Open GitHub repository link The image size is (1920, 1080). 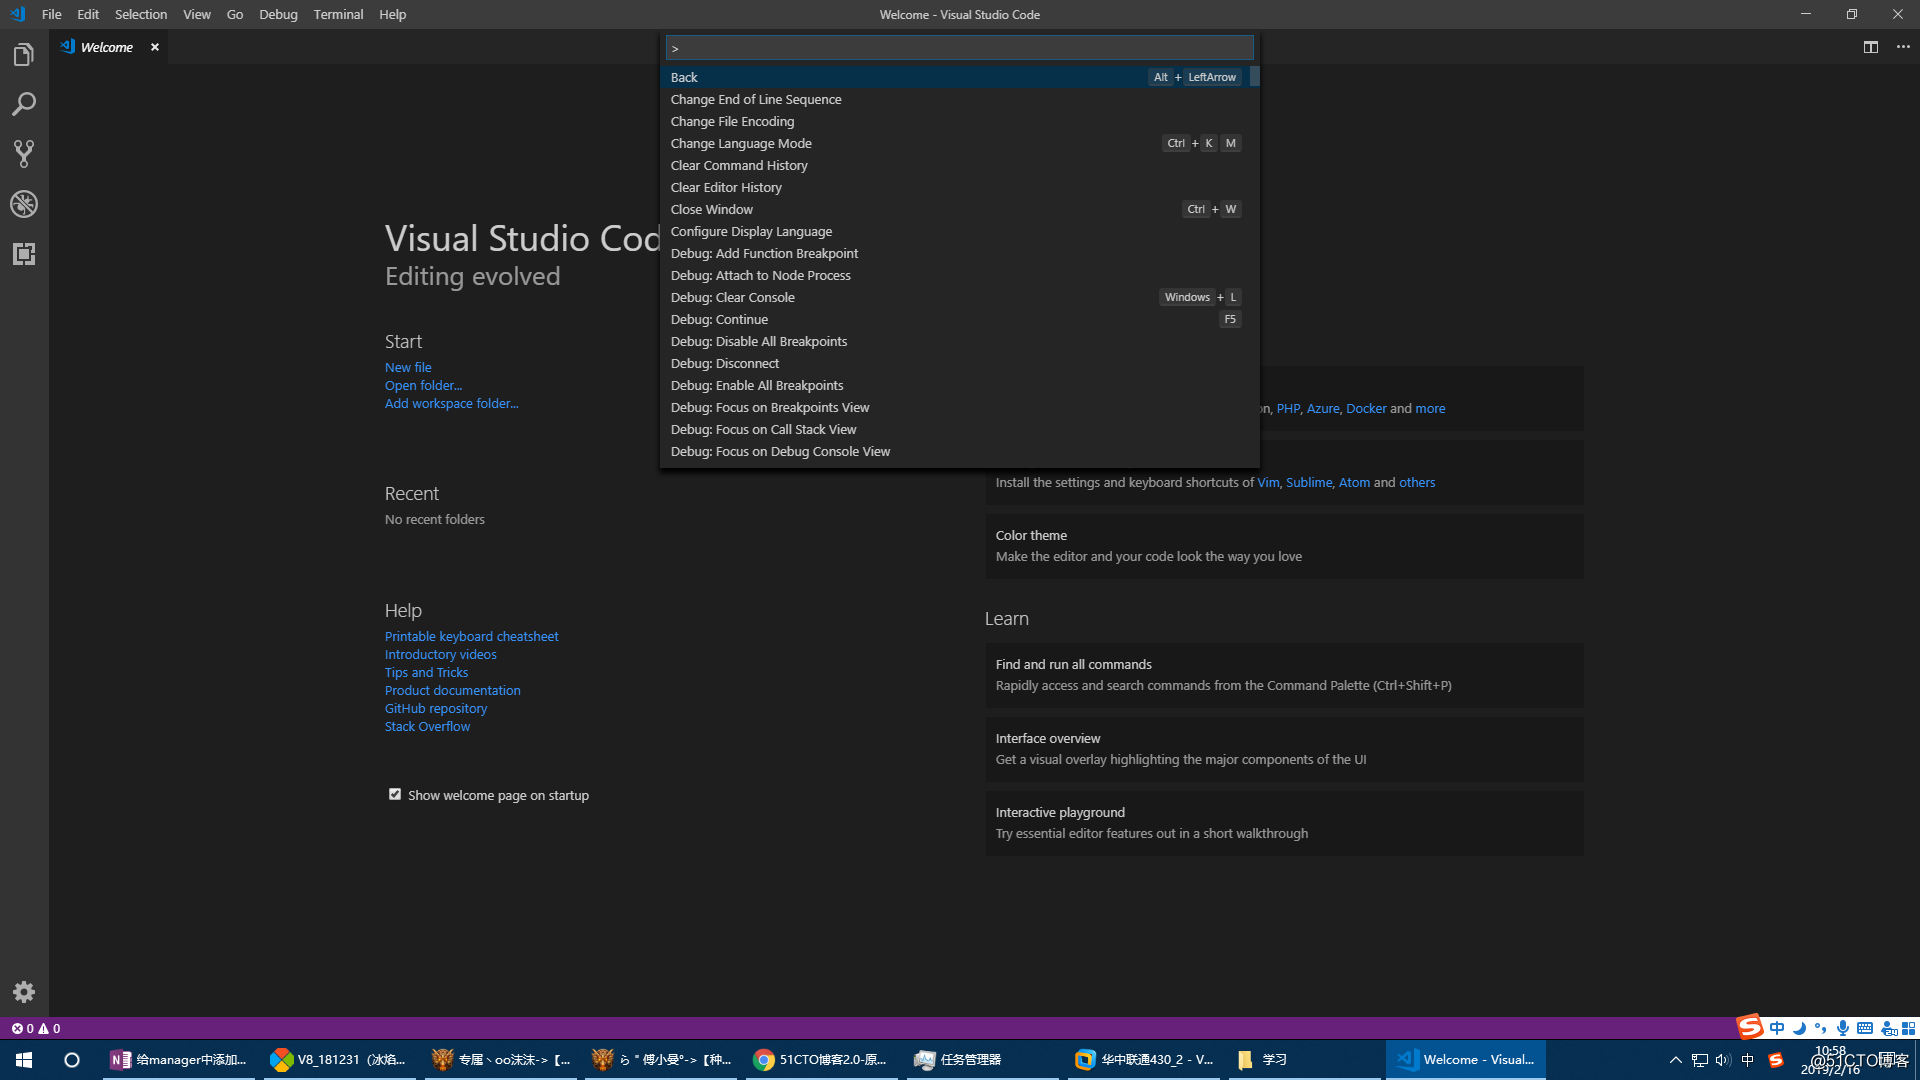(x=436, y=708)
